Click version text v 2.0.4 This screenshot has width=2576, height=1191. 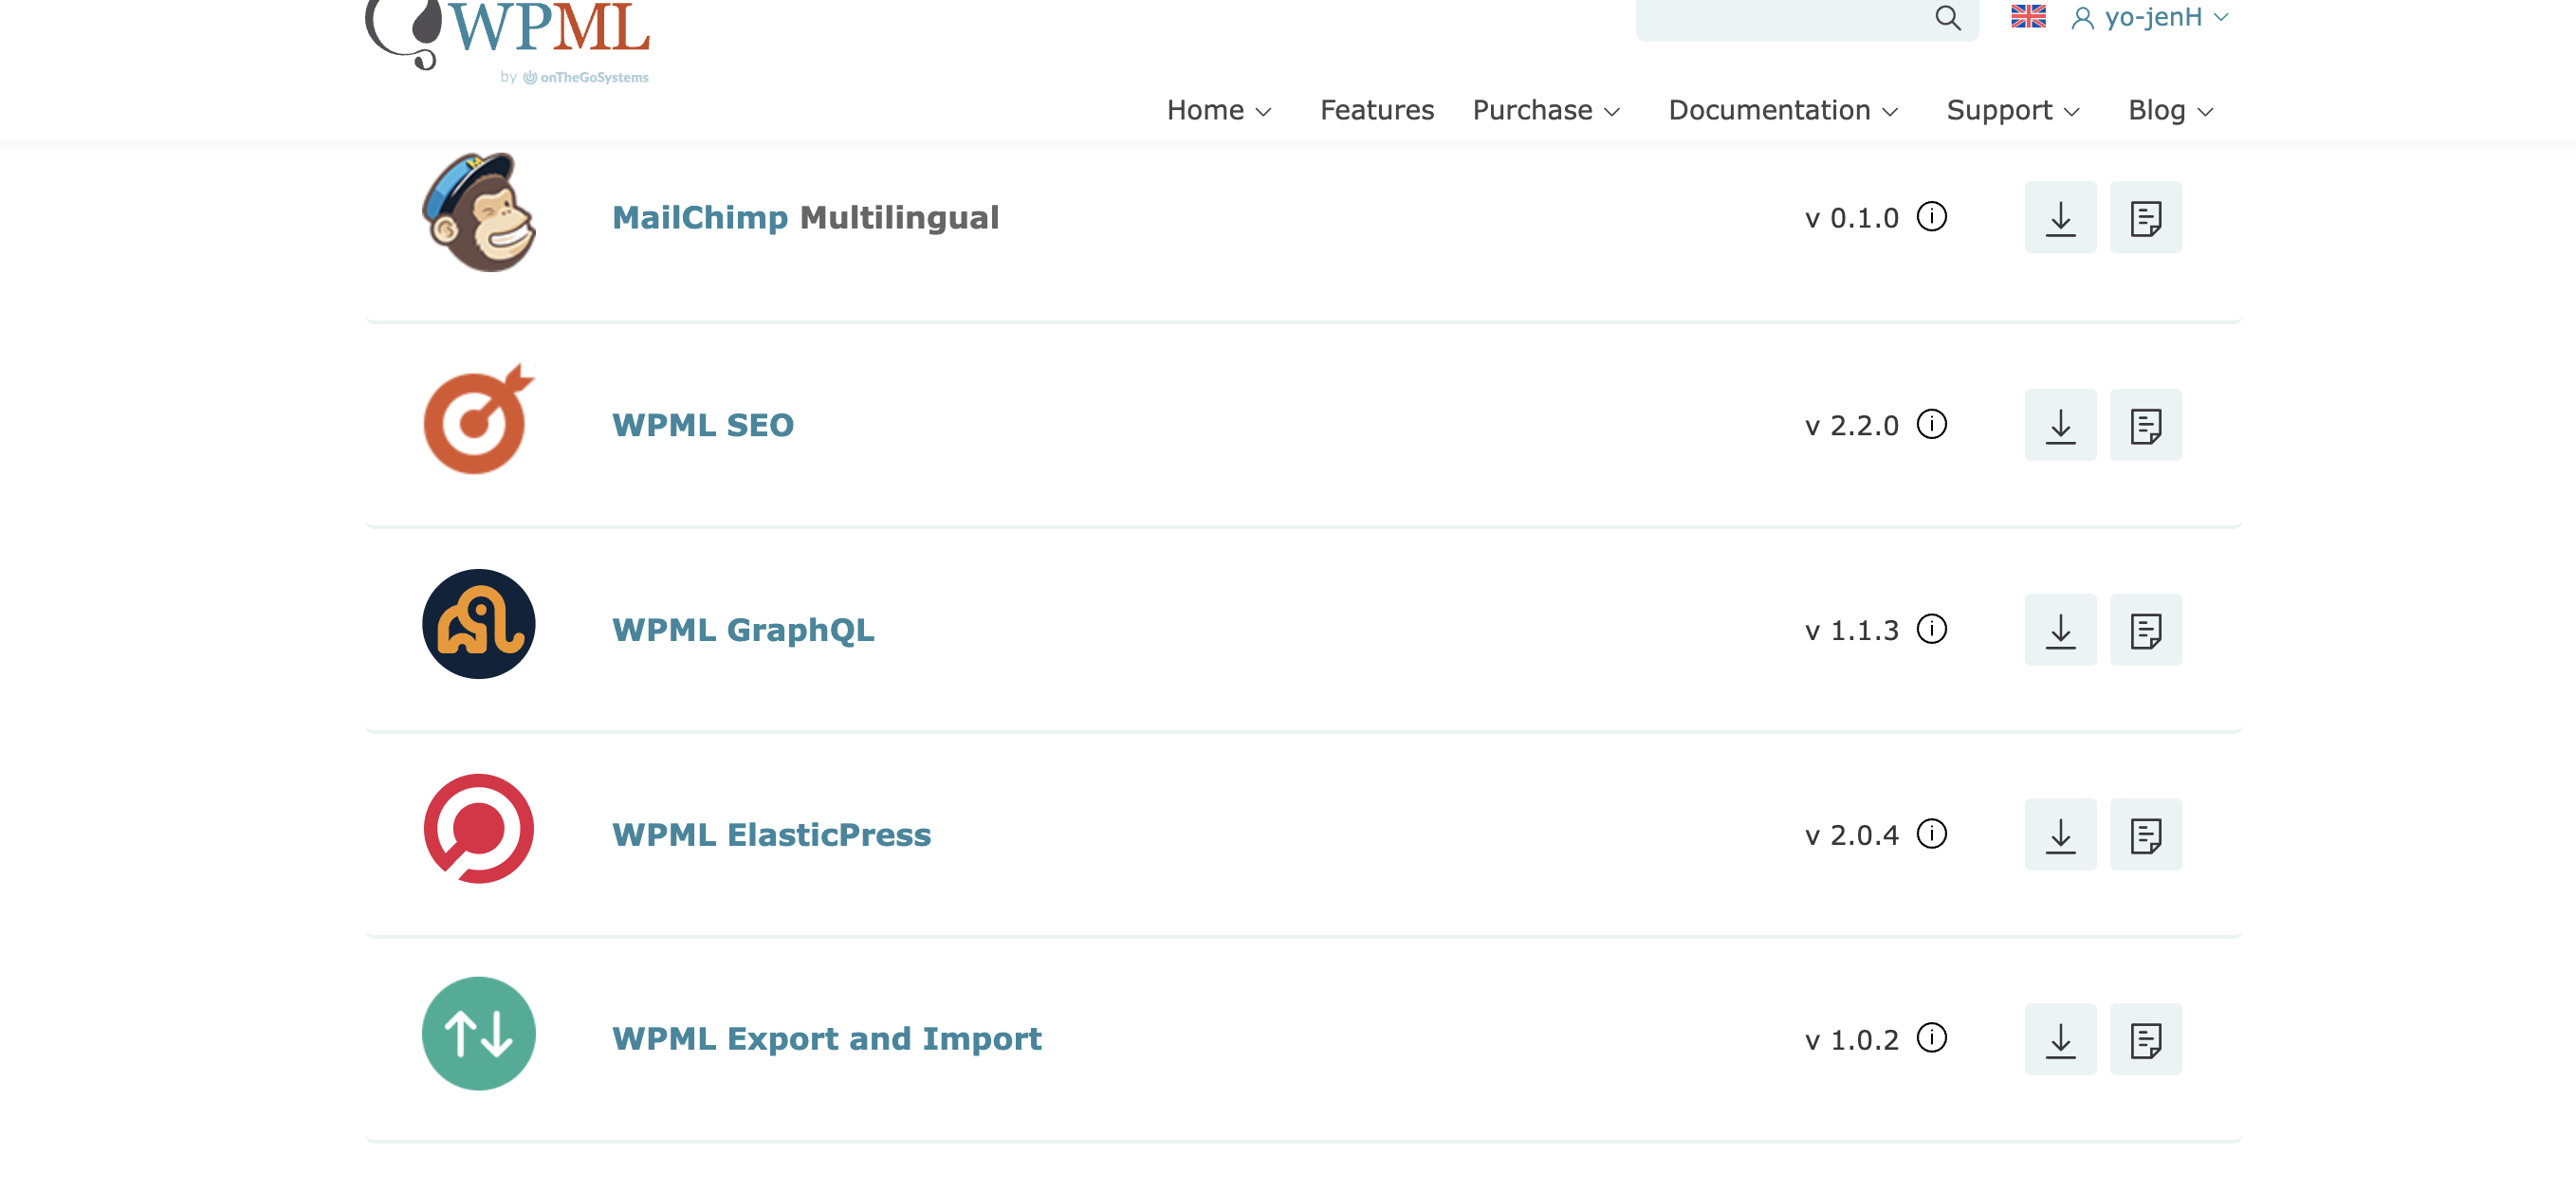pos(1851,835)
